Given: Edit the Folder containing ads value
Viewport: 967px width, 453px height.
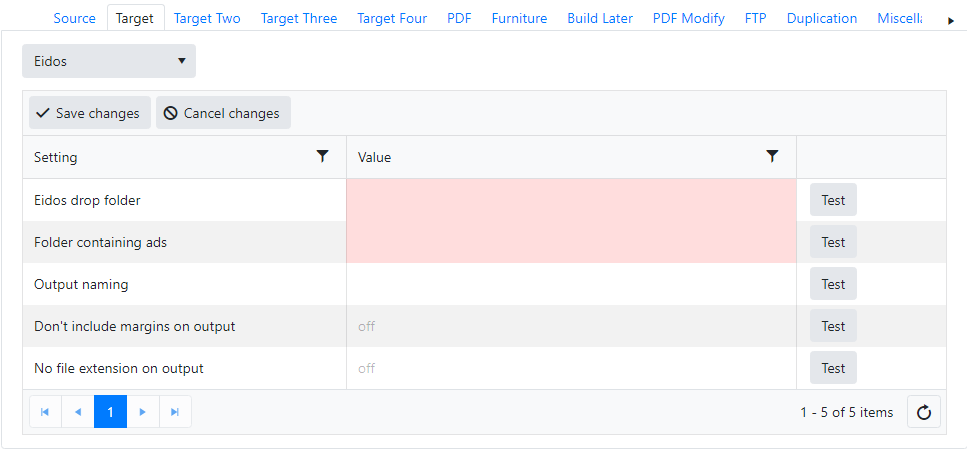Looking at the screenshot, I should [571, 242].
